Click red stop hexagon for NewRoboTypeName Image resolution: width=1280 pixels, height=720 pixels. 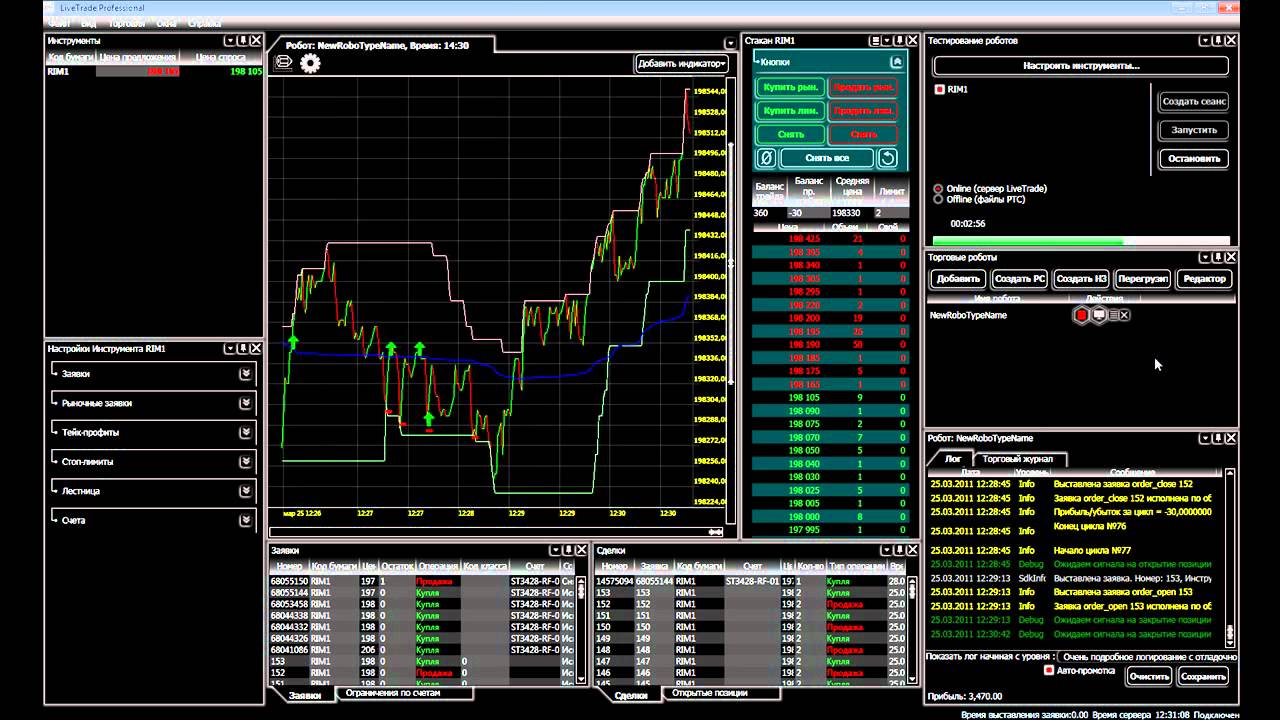(1081, 315)
